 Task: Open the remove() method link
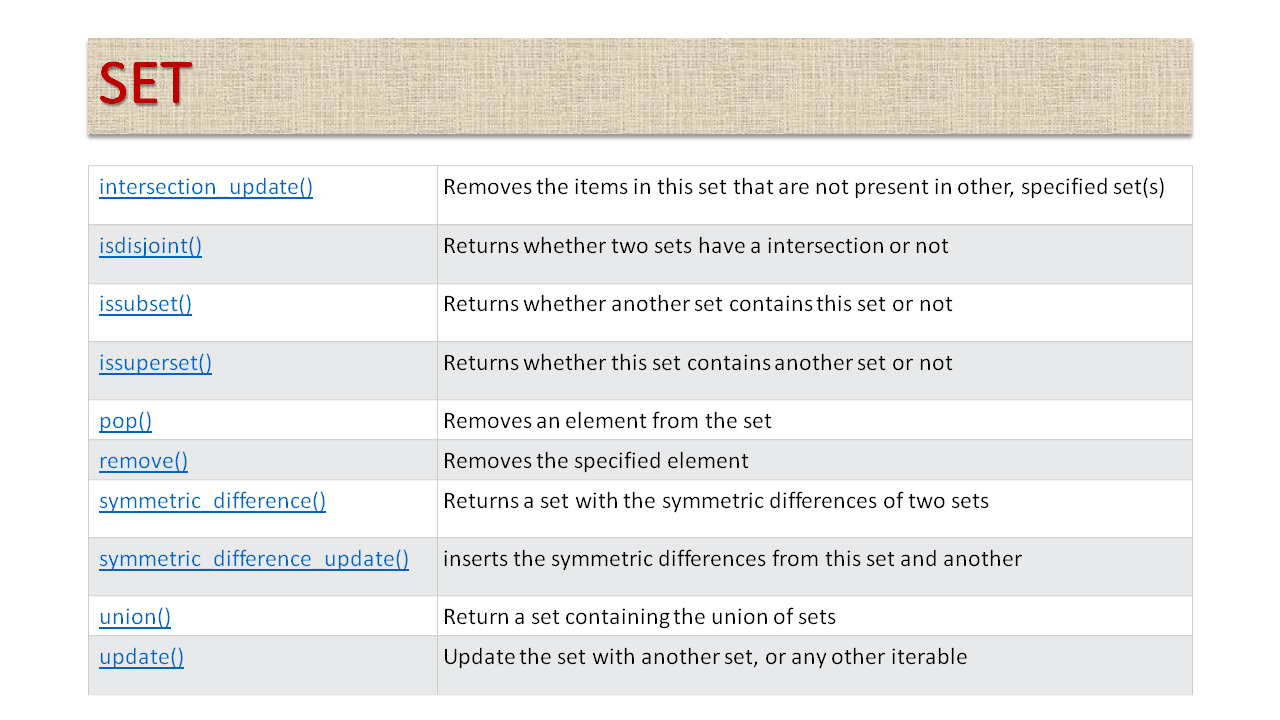[x=143, y=461]
